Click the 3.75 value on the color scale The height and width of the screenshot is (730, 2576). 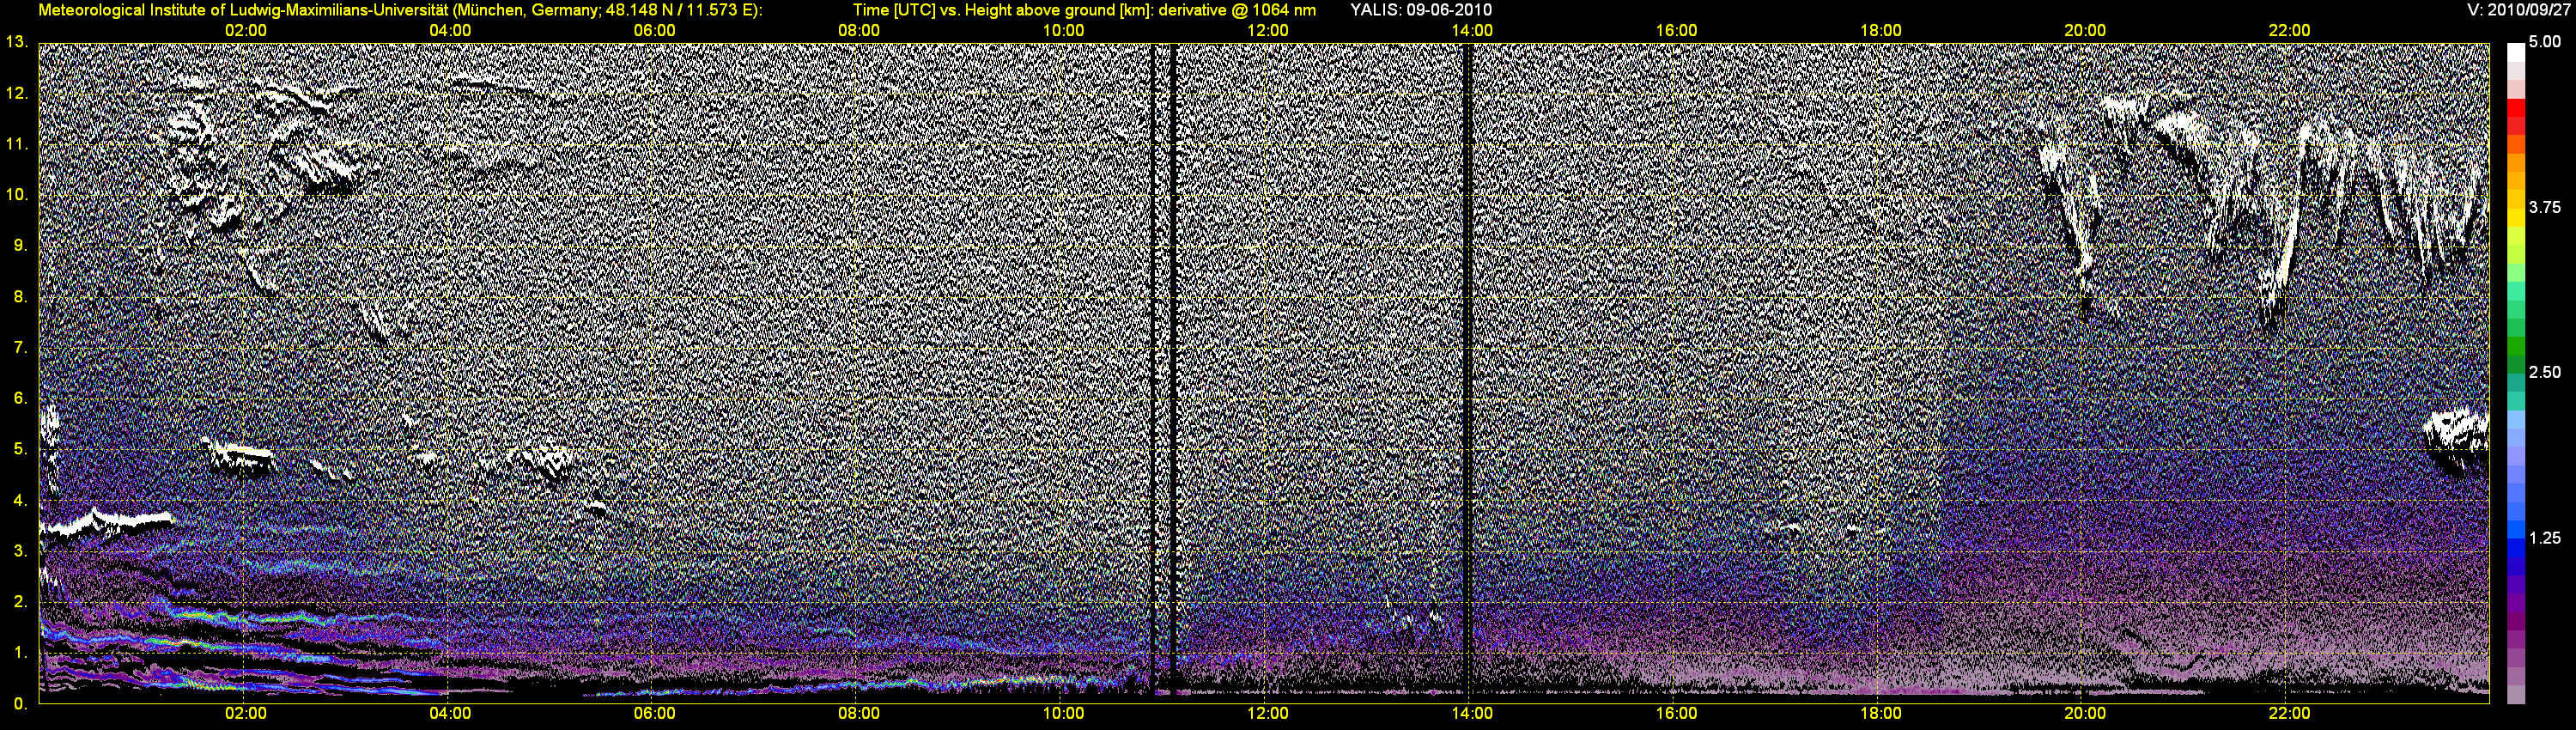click(x=2545, y=207)
